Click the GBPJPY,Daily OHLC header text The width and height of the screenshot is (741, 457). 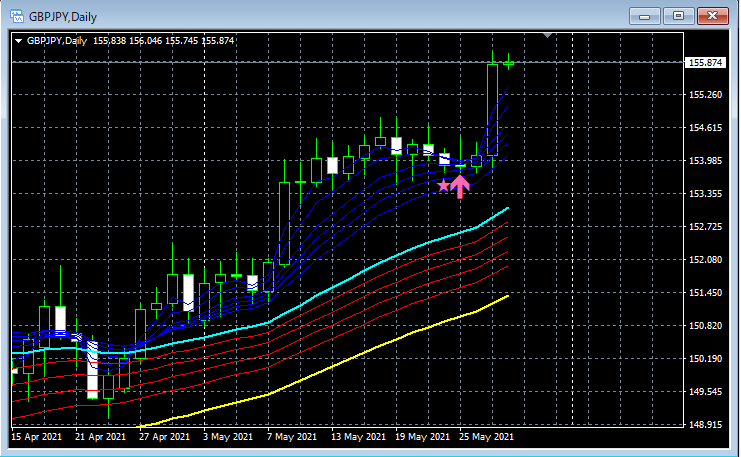tap(130, 41)
